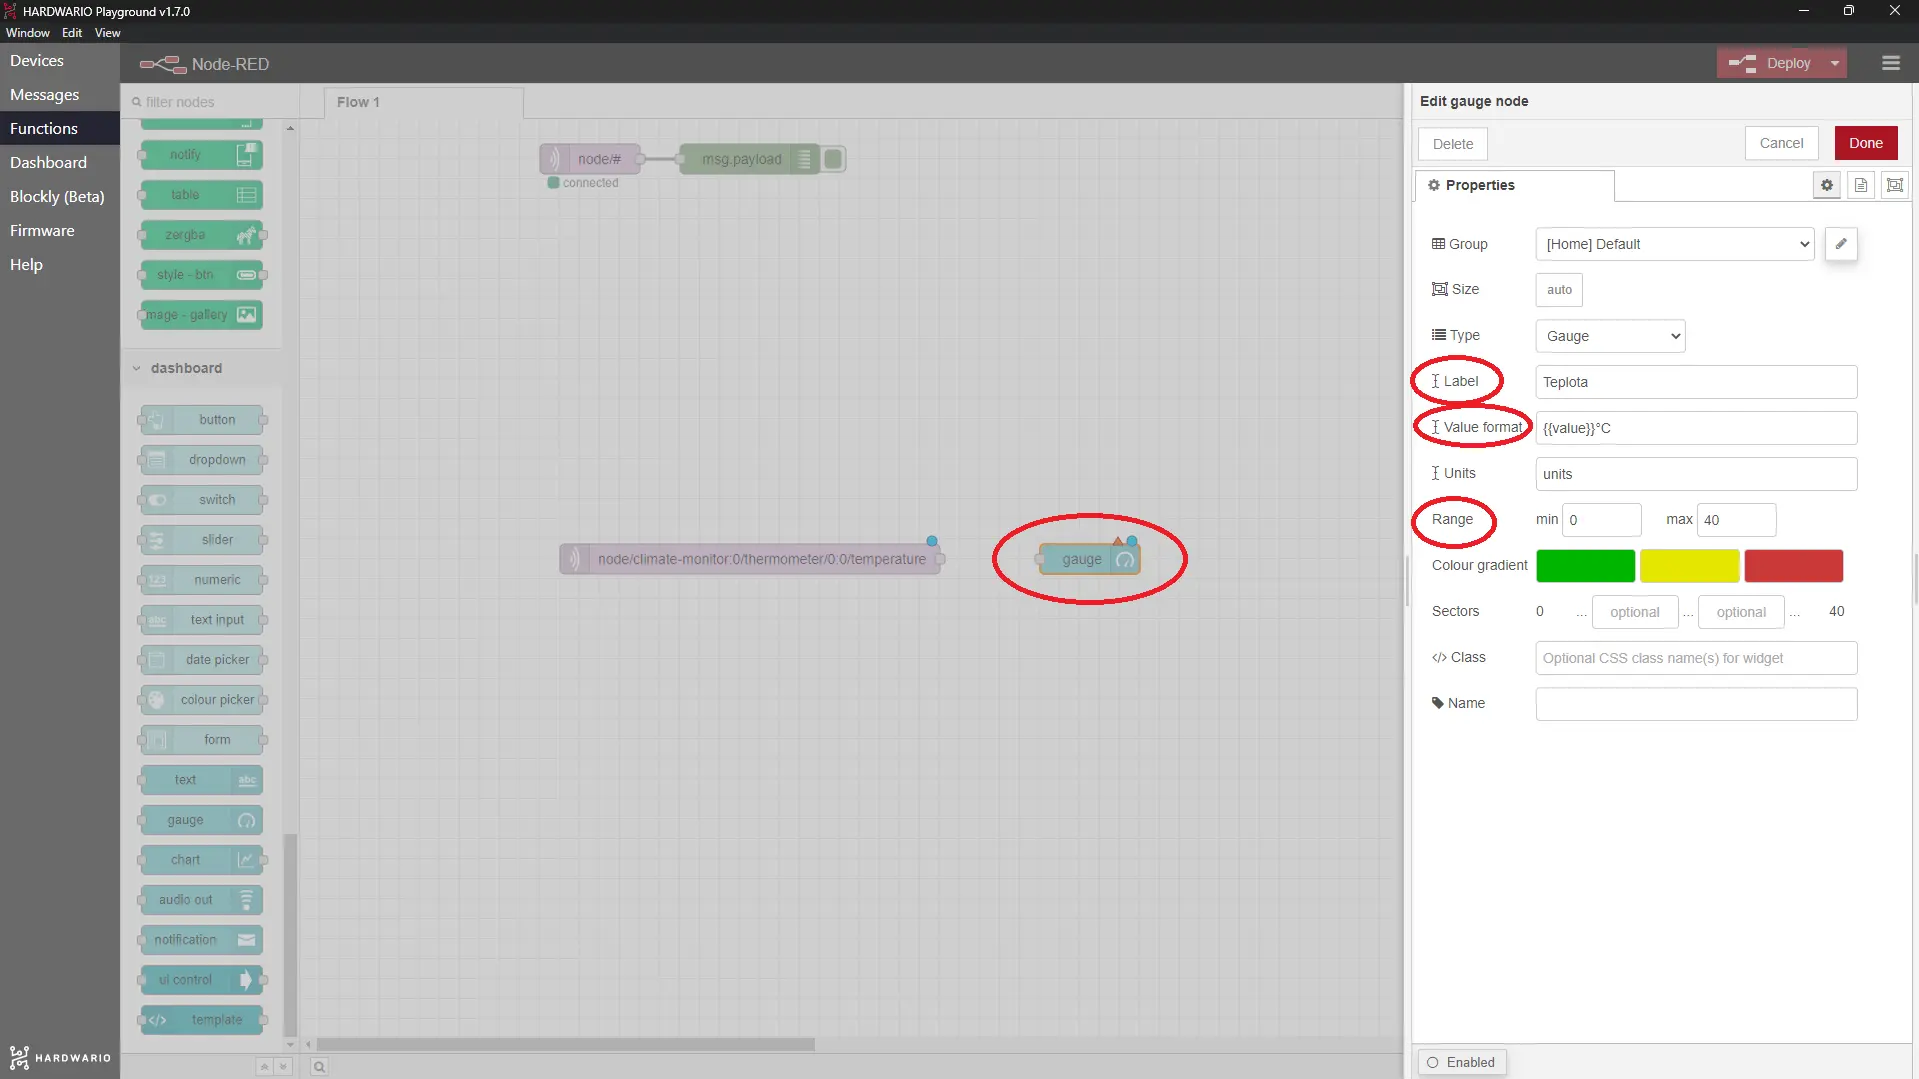Image resolution: width=1919 pixels, height=1079 pixels.
Task: Pick the text input palette node
Action: point(203,620)
